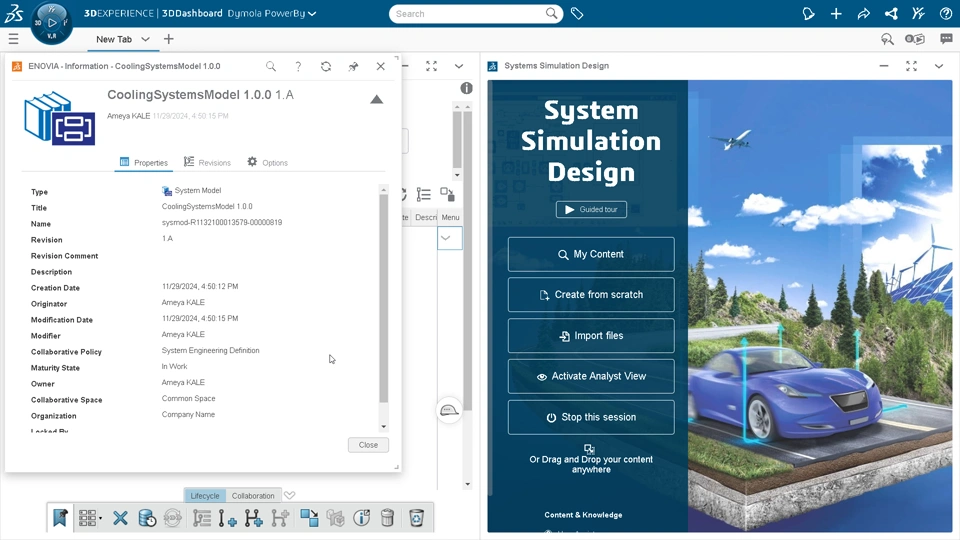Open the information icon in bottom toolbar
Viewport: 960px width, 540px height.
pos(362,518)
